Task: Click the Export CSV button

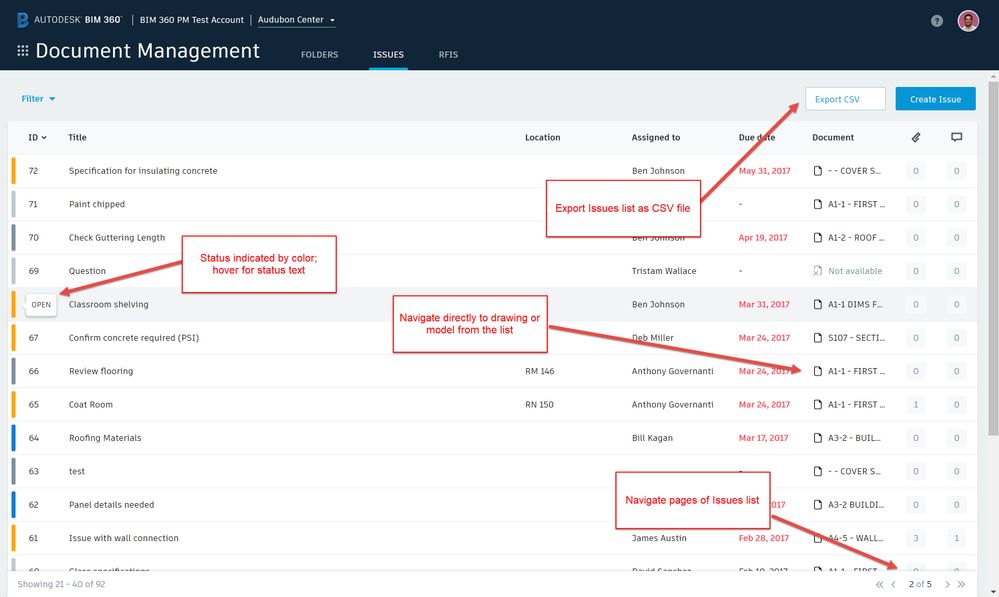Action: pyautogui.click(x=845, y=99)
